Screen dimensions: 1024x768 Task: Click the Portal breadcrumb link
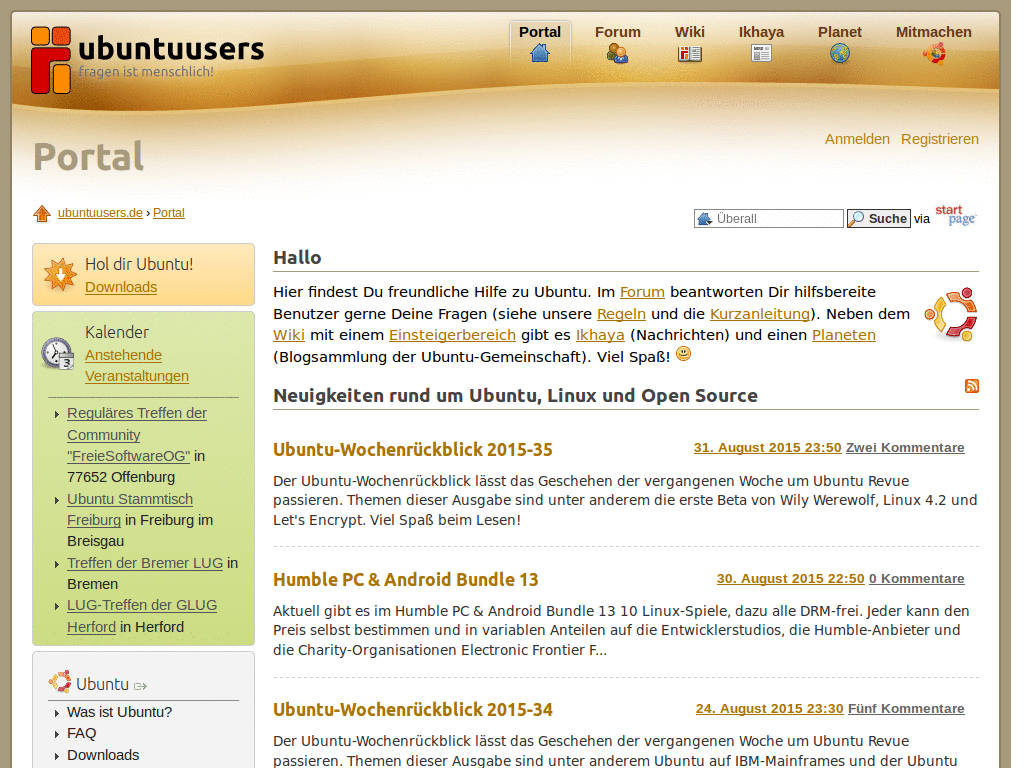(x=168, y=213)
